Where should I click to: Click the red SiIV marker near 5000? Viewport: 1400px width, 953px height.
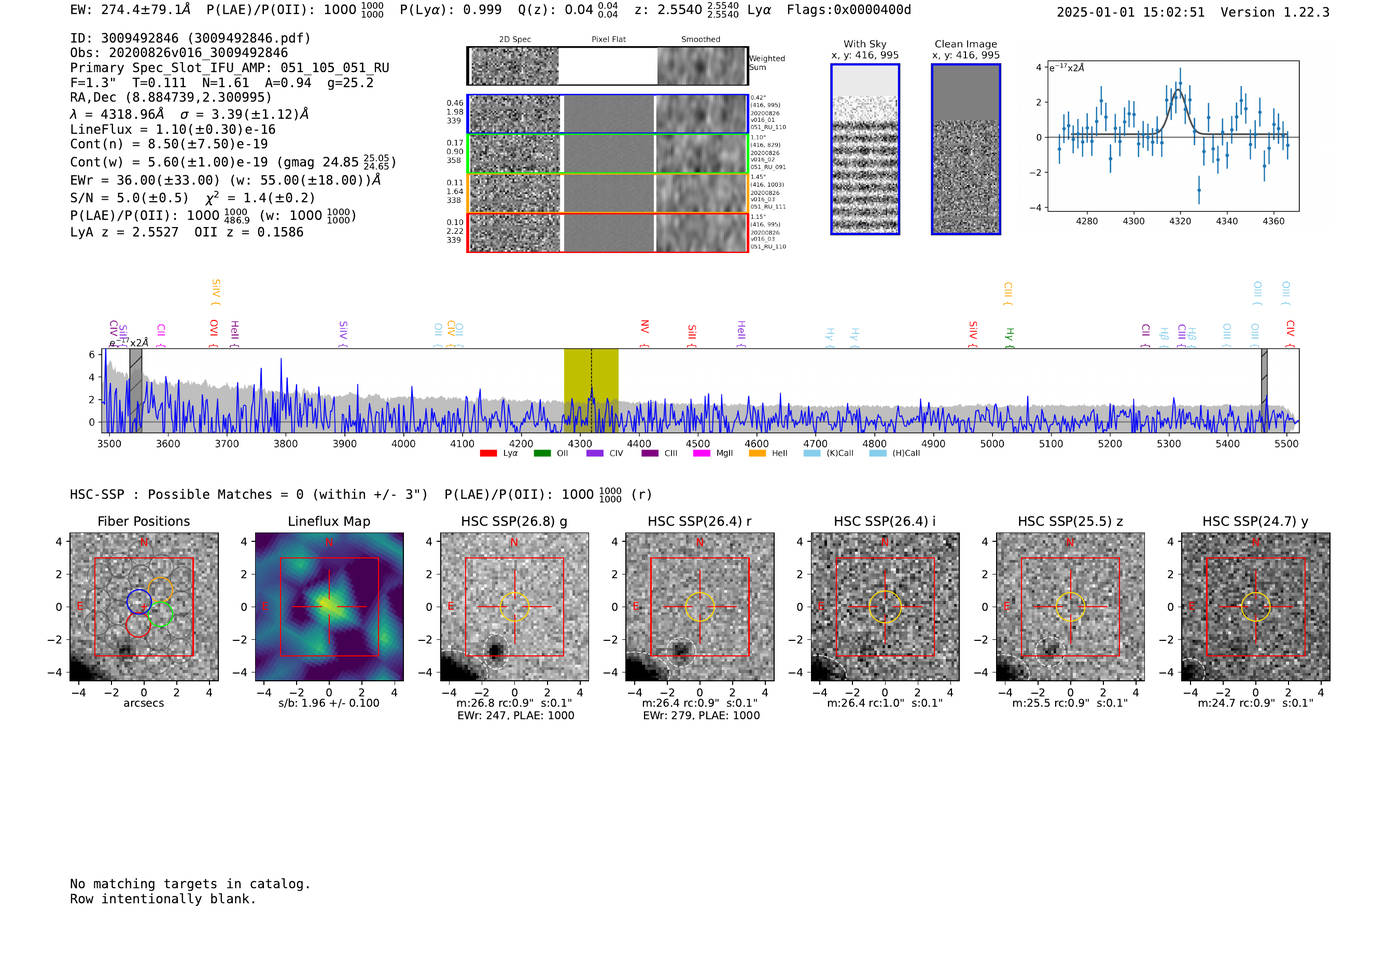(973, 332)
